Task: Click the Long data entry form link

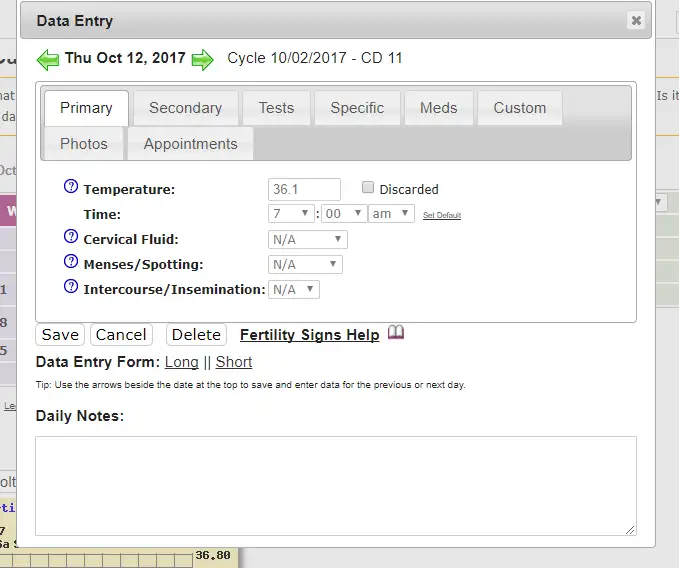Action: (x=181, y=362)
